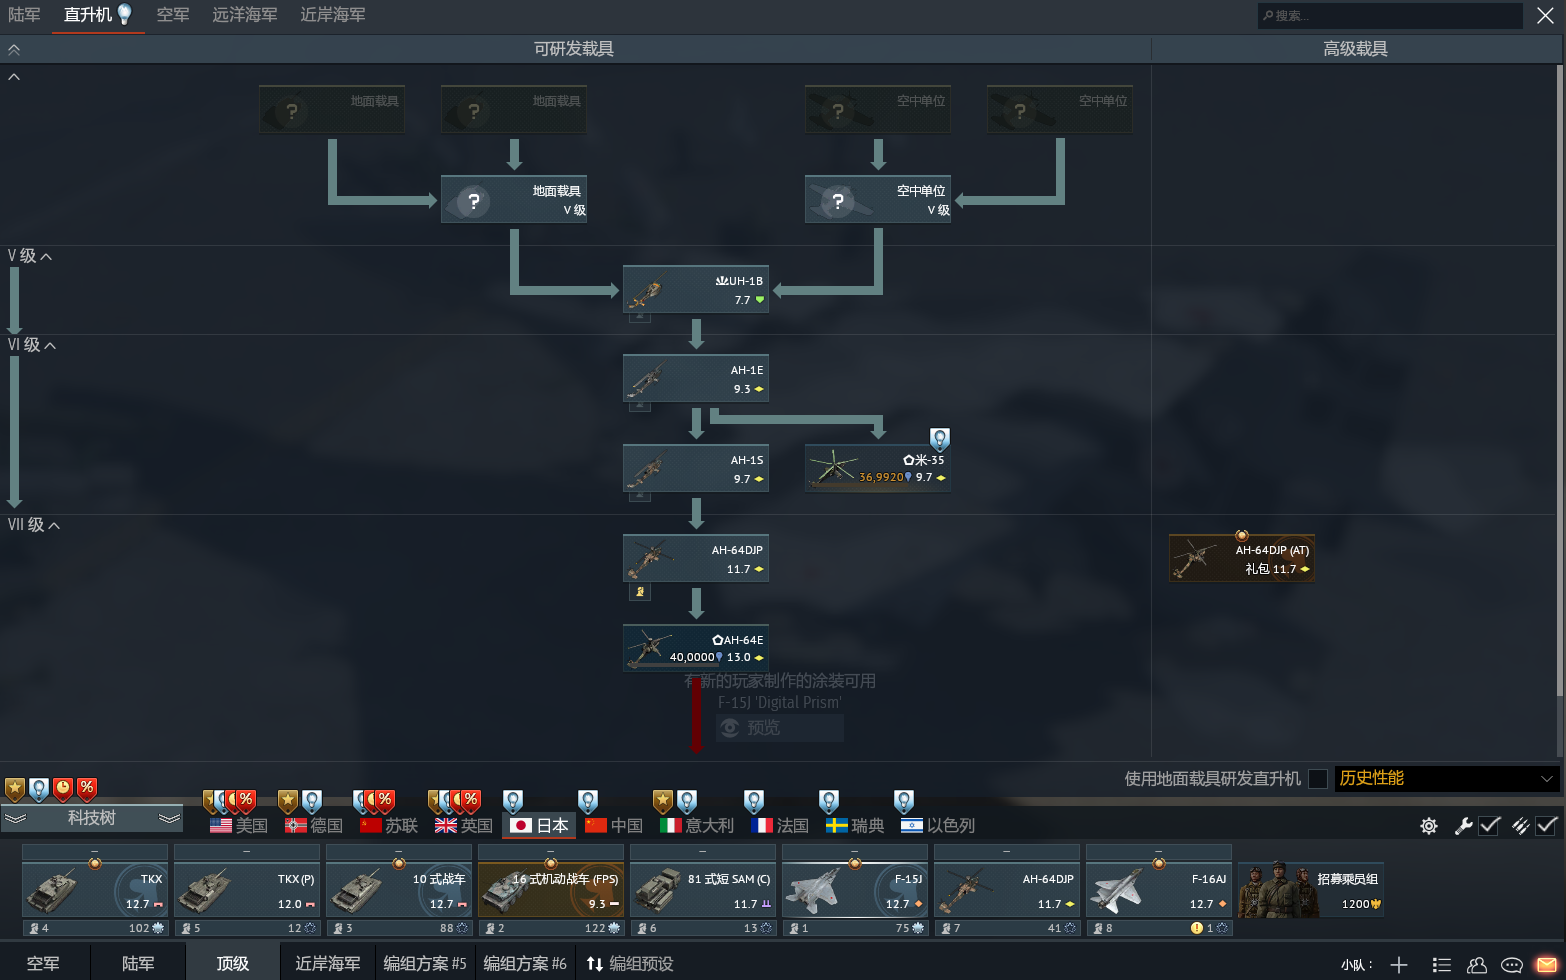The image size is (1566, 980).
Task: Click the gold star icon above 德国
Action: click(288, 802)
